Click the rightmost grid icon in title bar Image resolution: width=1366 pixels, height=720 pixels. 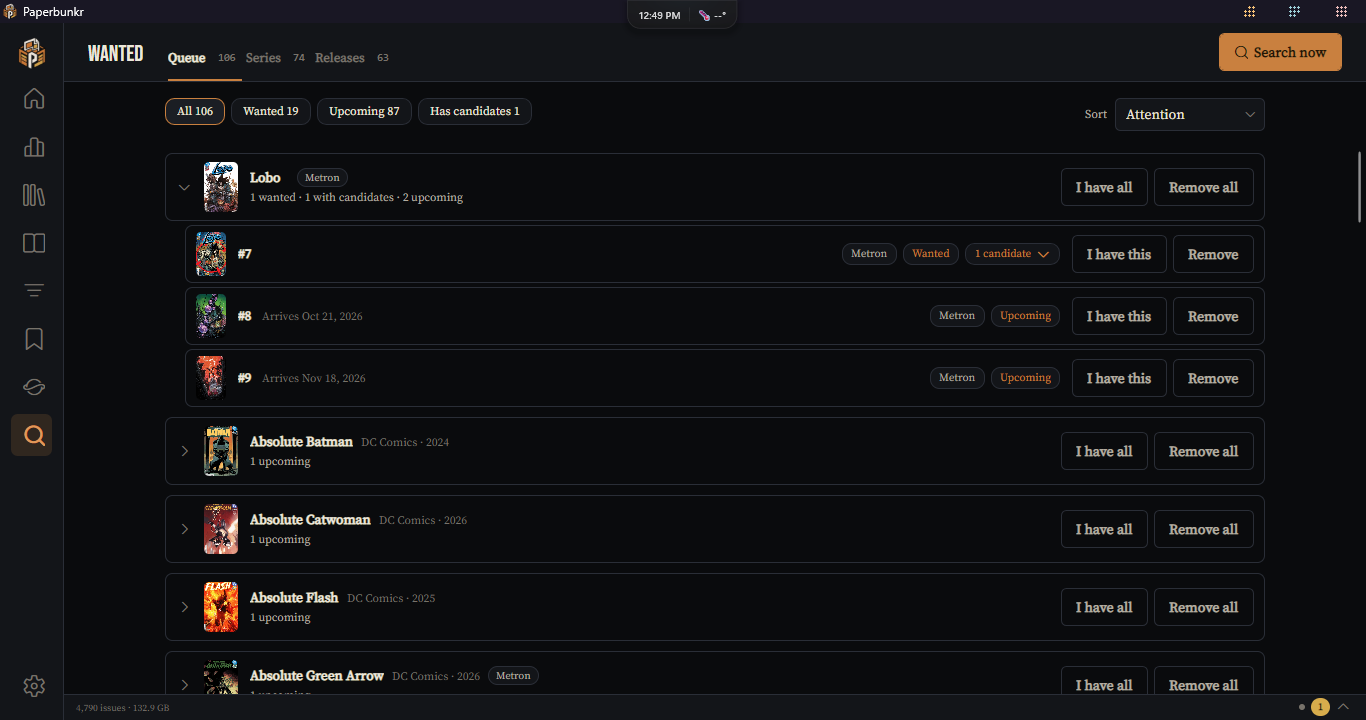click(x=1341, y=12)
